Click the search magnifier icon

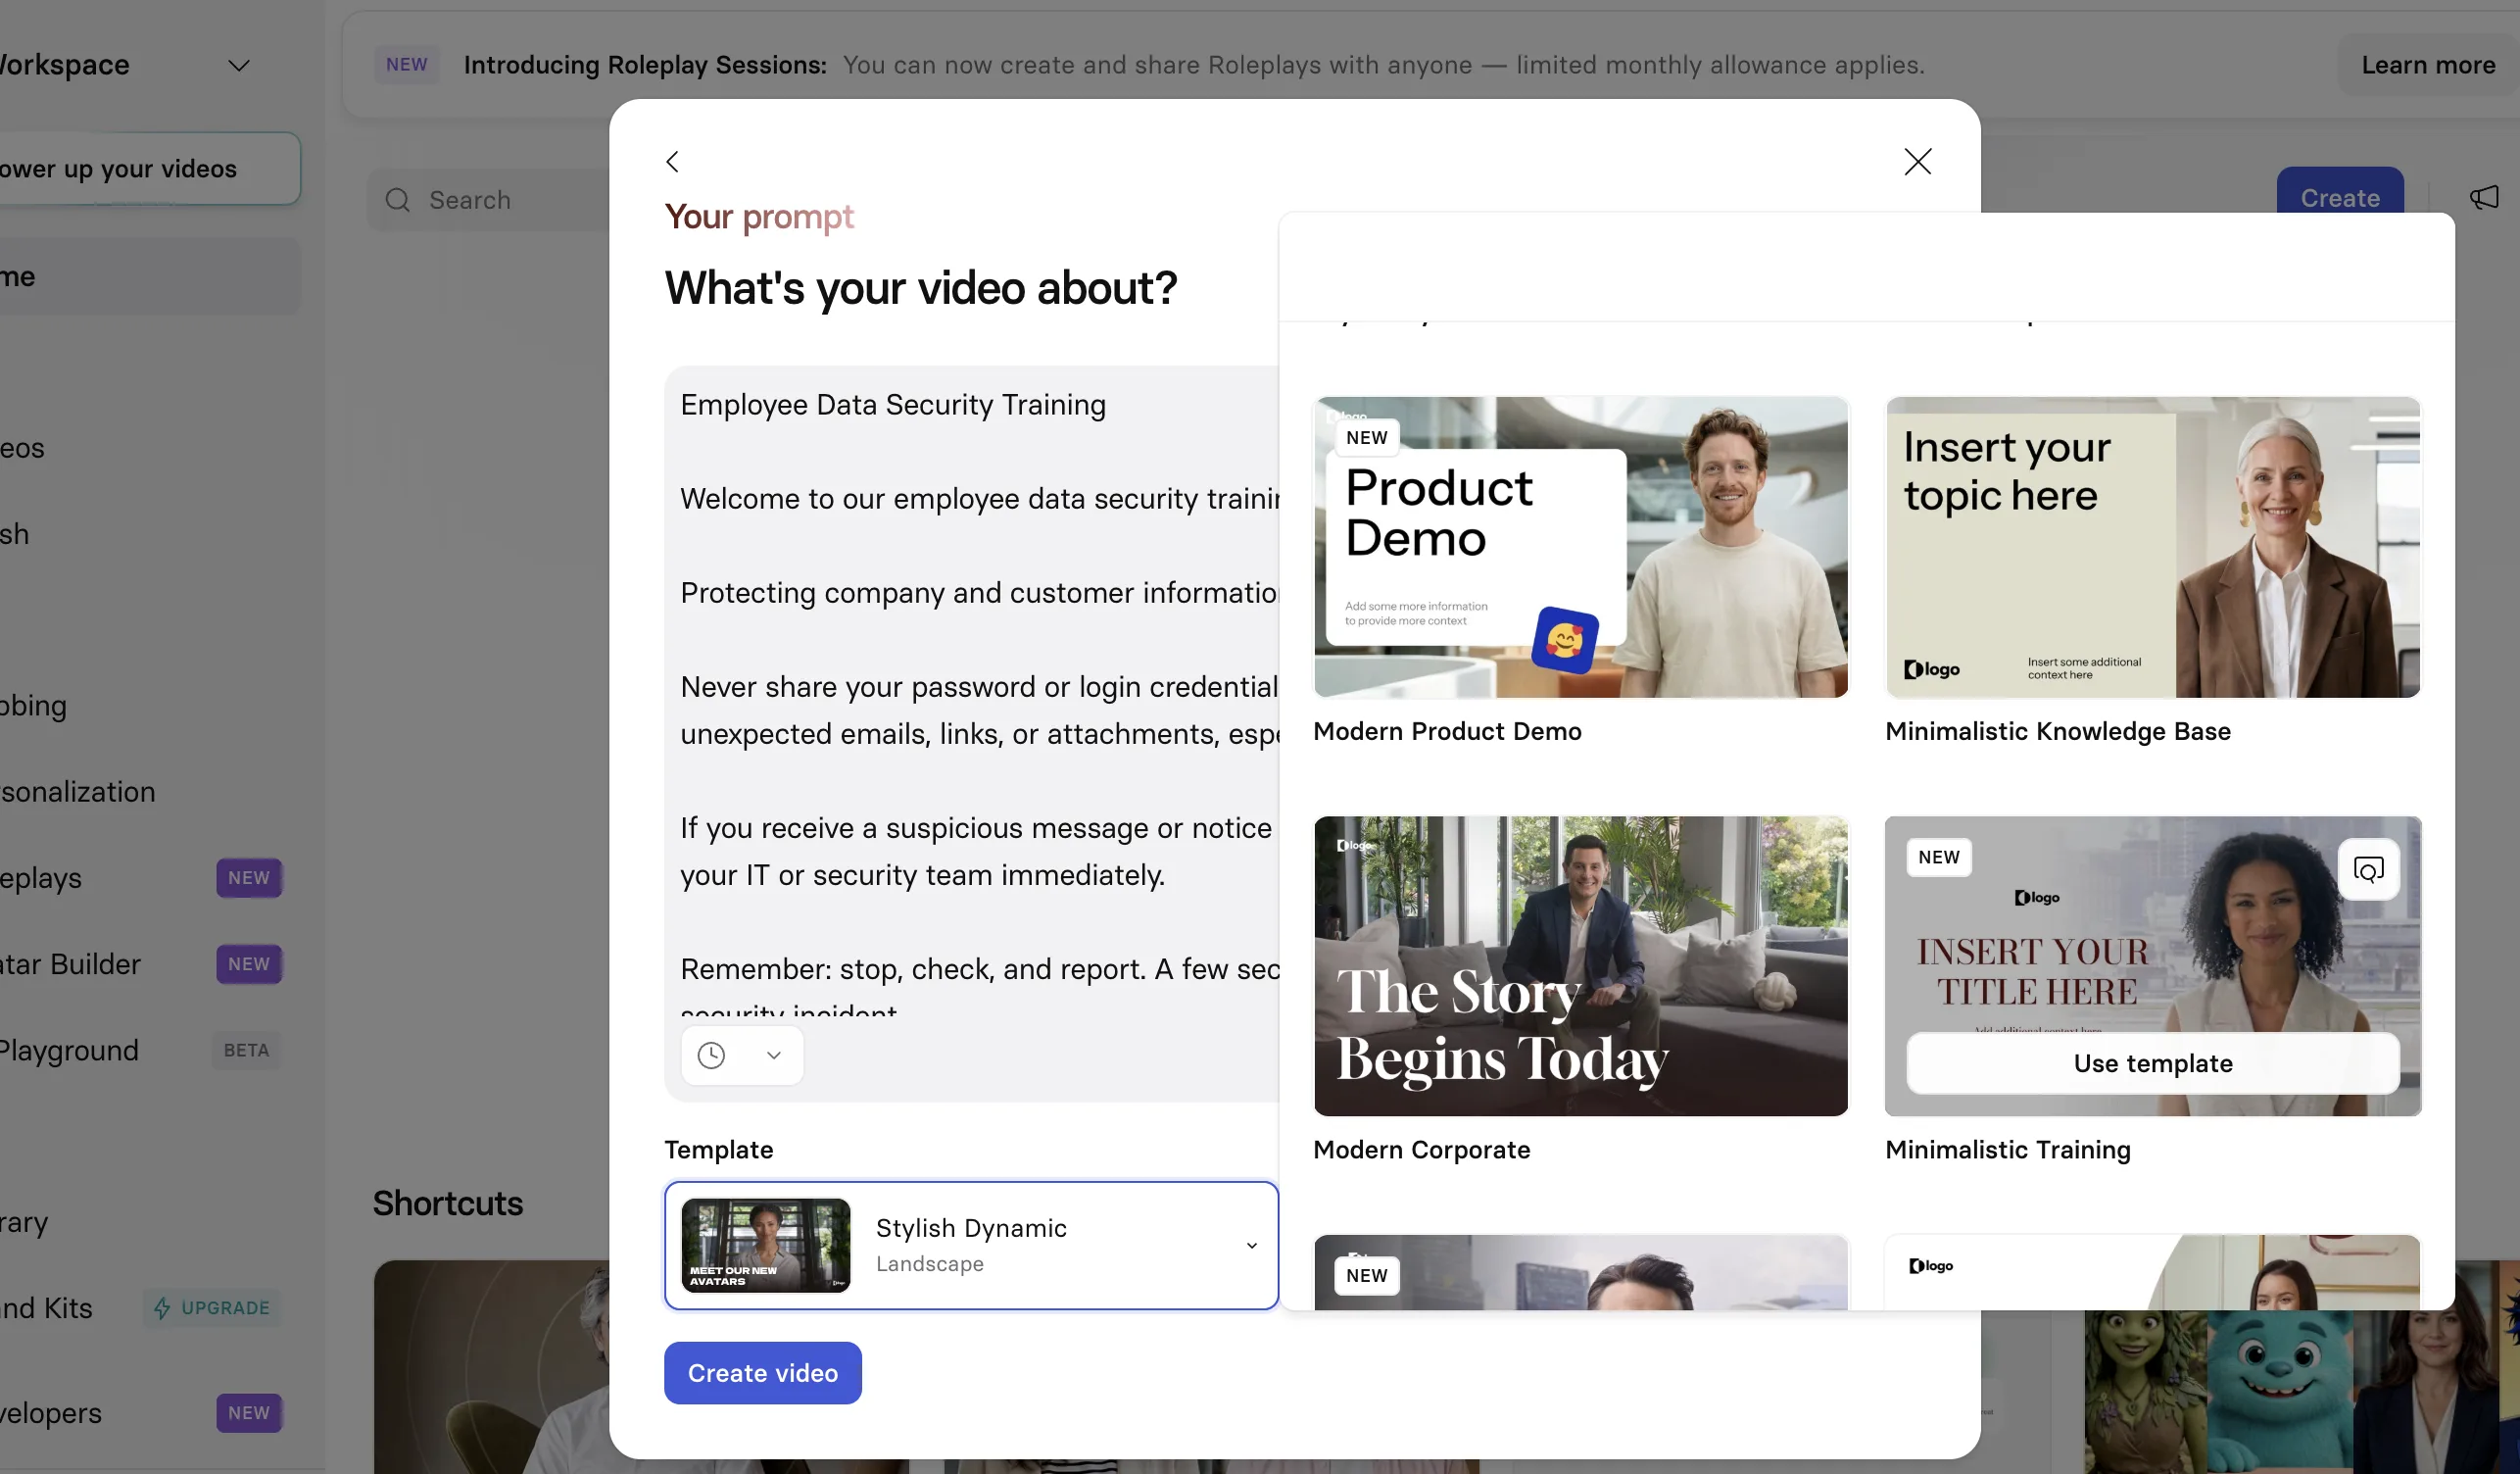pyautogui.click(x=398, y=200)
